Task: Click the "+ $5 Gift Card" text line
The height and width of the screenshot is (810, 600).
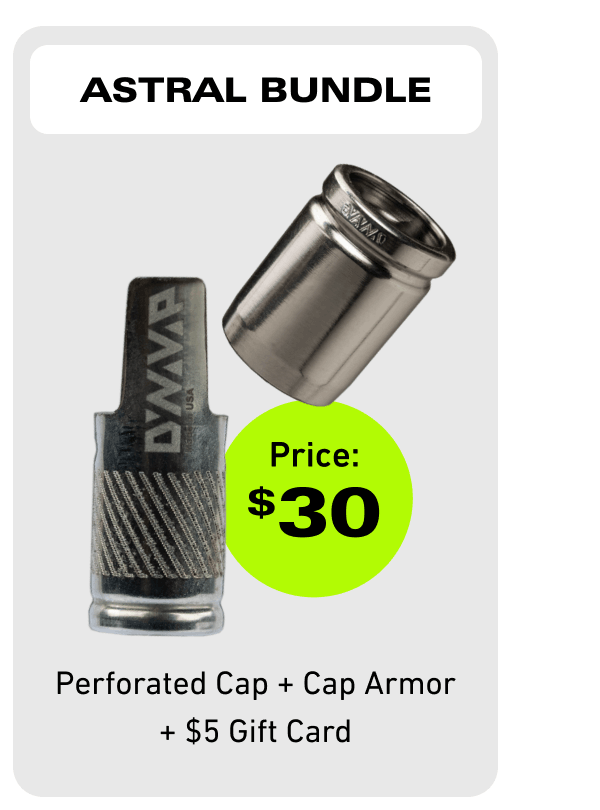Action: [x=255, y=731]
